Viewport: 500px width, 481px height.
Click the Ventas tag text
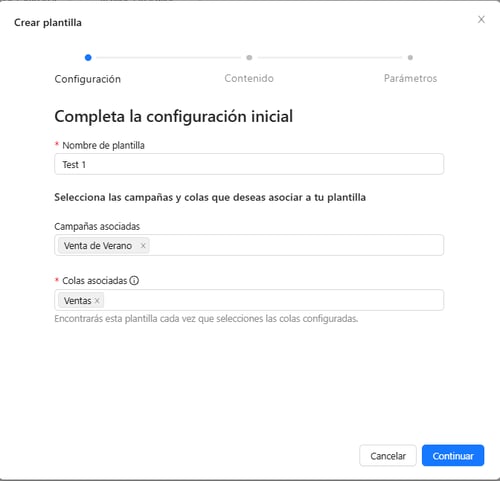point(77,301)
